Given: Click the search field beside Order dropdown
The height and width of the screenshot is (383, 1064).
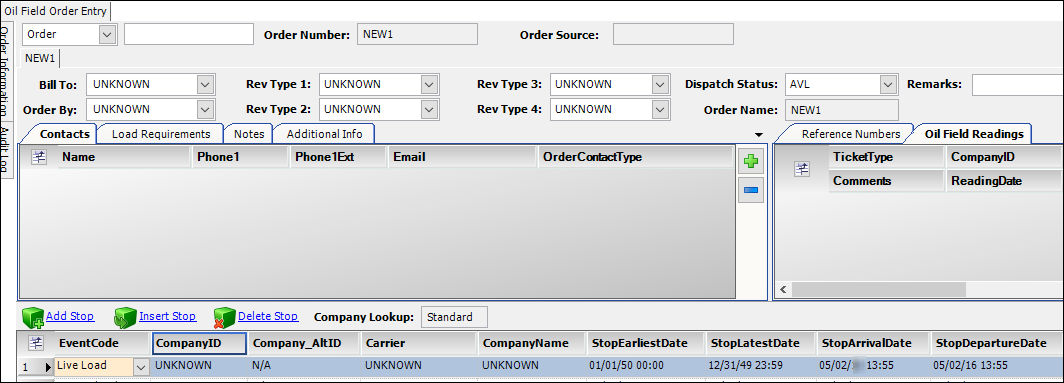Looking at the screenshot, I should pos(189,34).
